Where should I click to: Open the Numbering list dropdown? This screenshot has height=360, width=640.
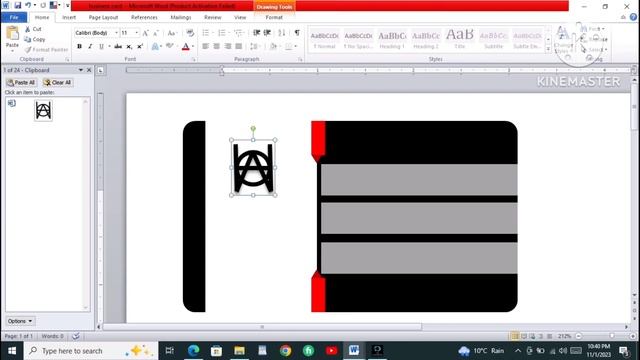[229, 33]
